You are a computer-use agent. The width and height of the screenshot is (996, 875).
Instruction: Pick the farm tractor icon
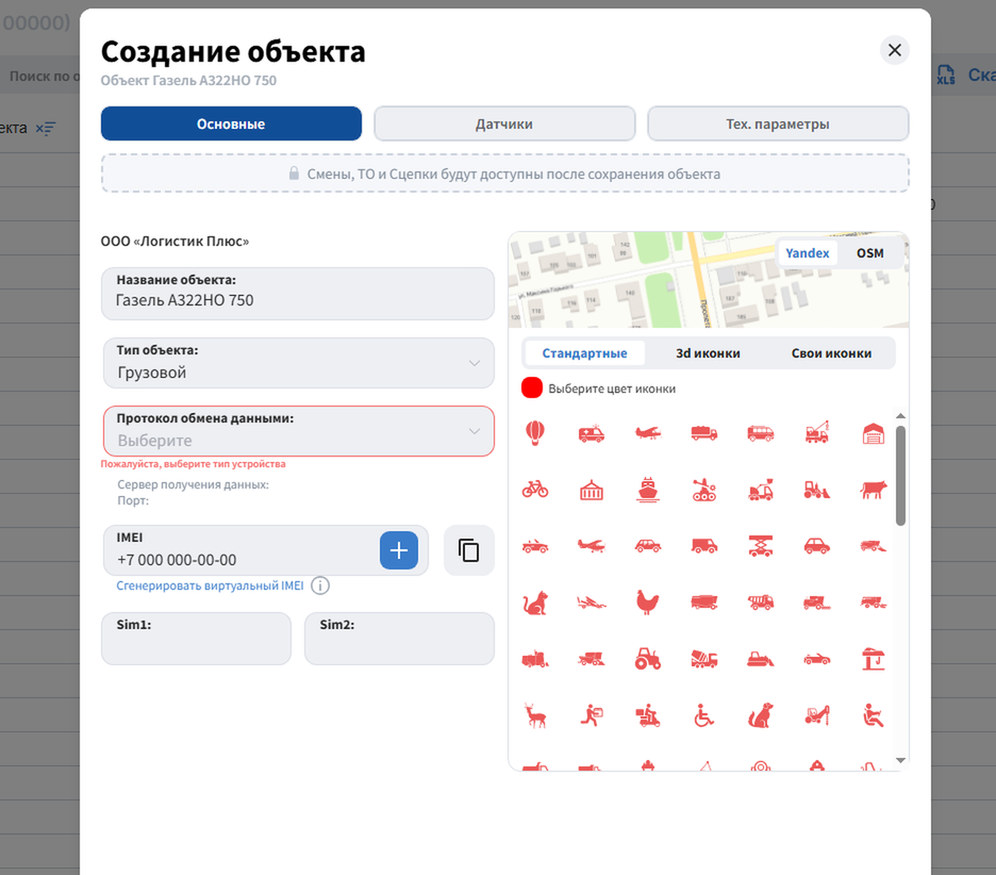tap(648, 658)
